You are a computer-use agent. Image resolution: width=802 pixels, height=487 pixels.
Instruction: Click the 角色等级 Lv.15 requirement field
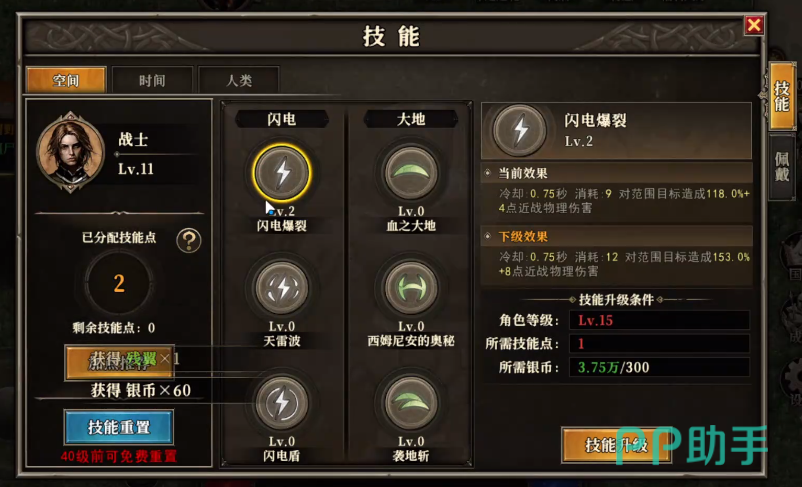click(x=659, y=320)
